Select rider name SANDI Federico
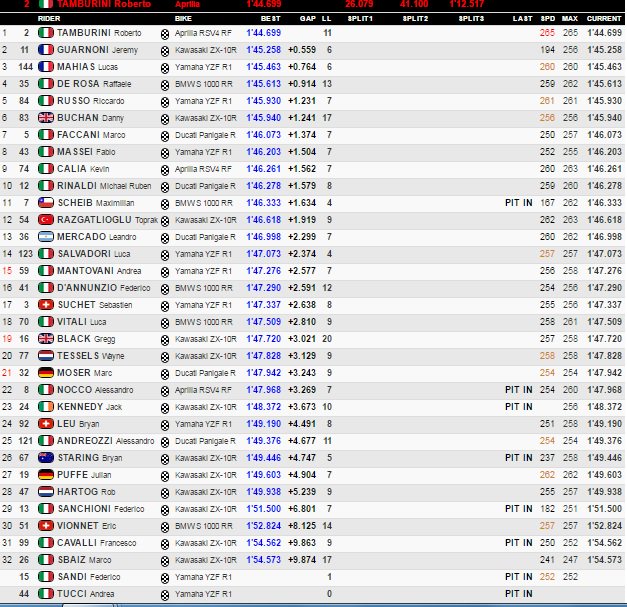 pyautogui.click(x=89, y=577)
